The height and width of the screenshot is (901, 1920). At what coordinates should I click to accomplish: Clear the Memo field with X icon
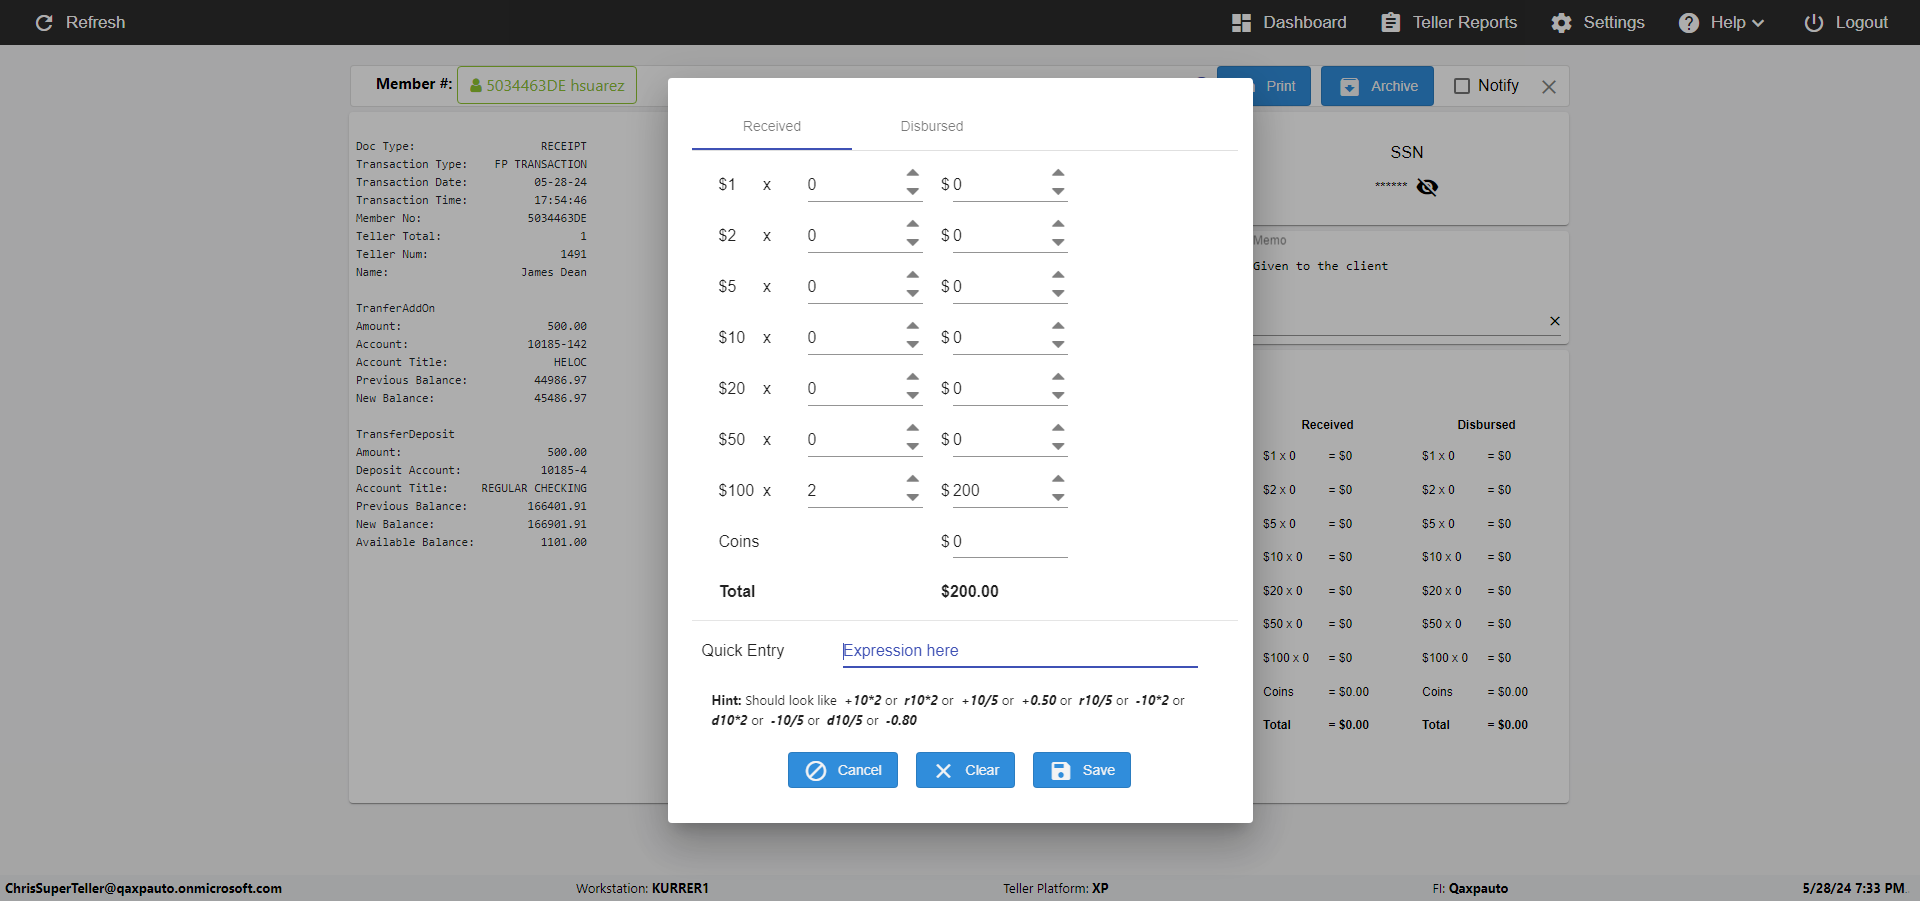[x=1555, y=321]
